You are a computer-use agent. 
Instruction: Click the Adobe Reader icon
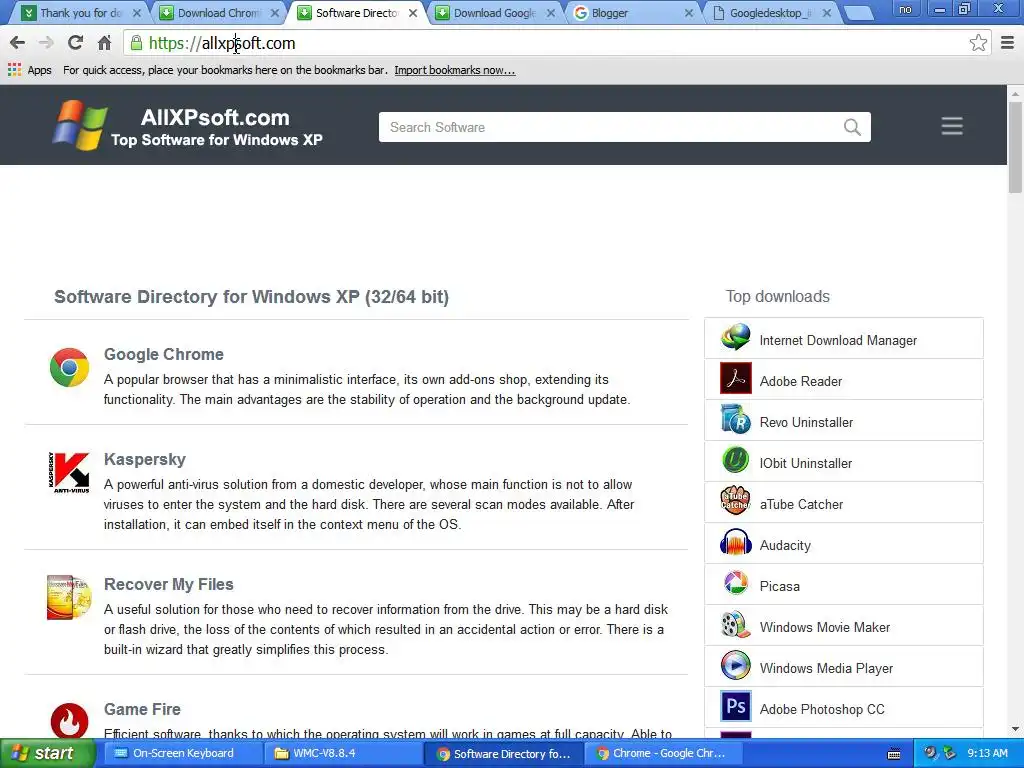coord(735,379)
